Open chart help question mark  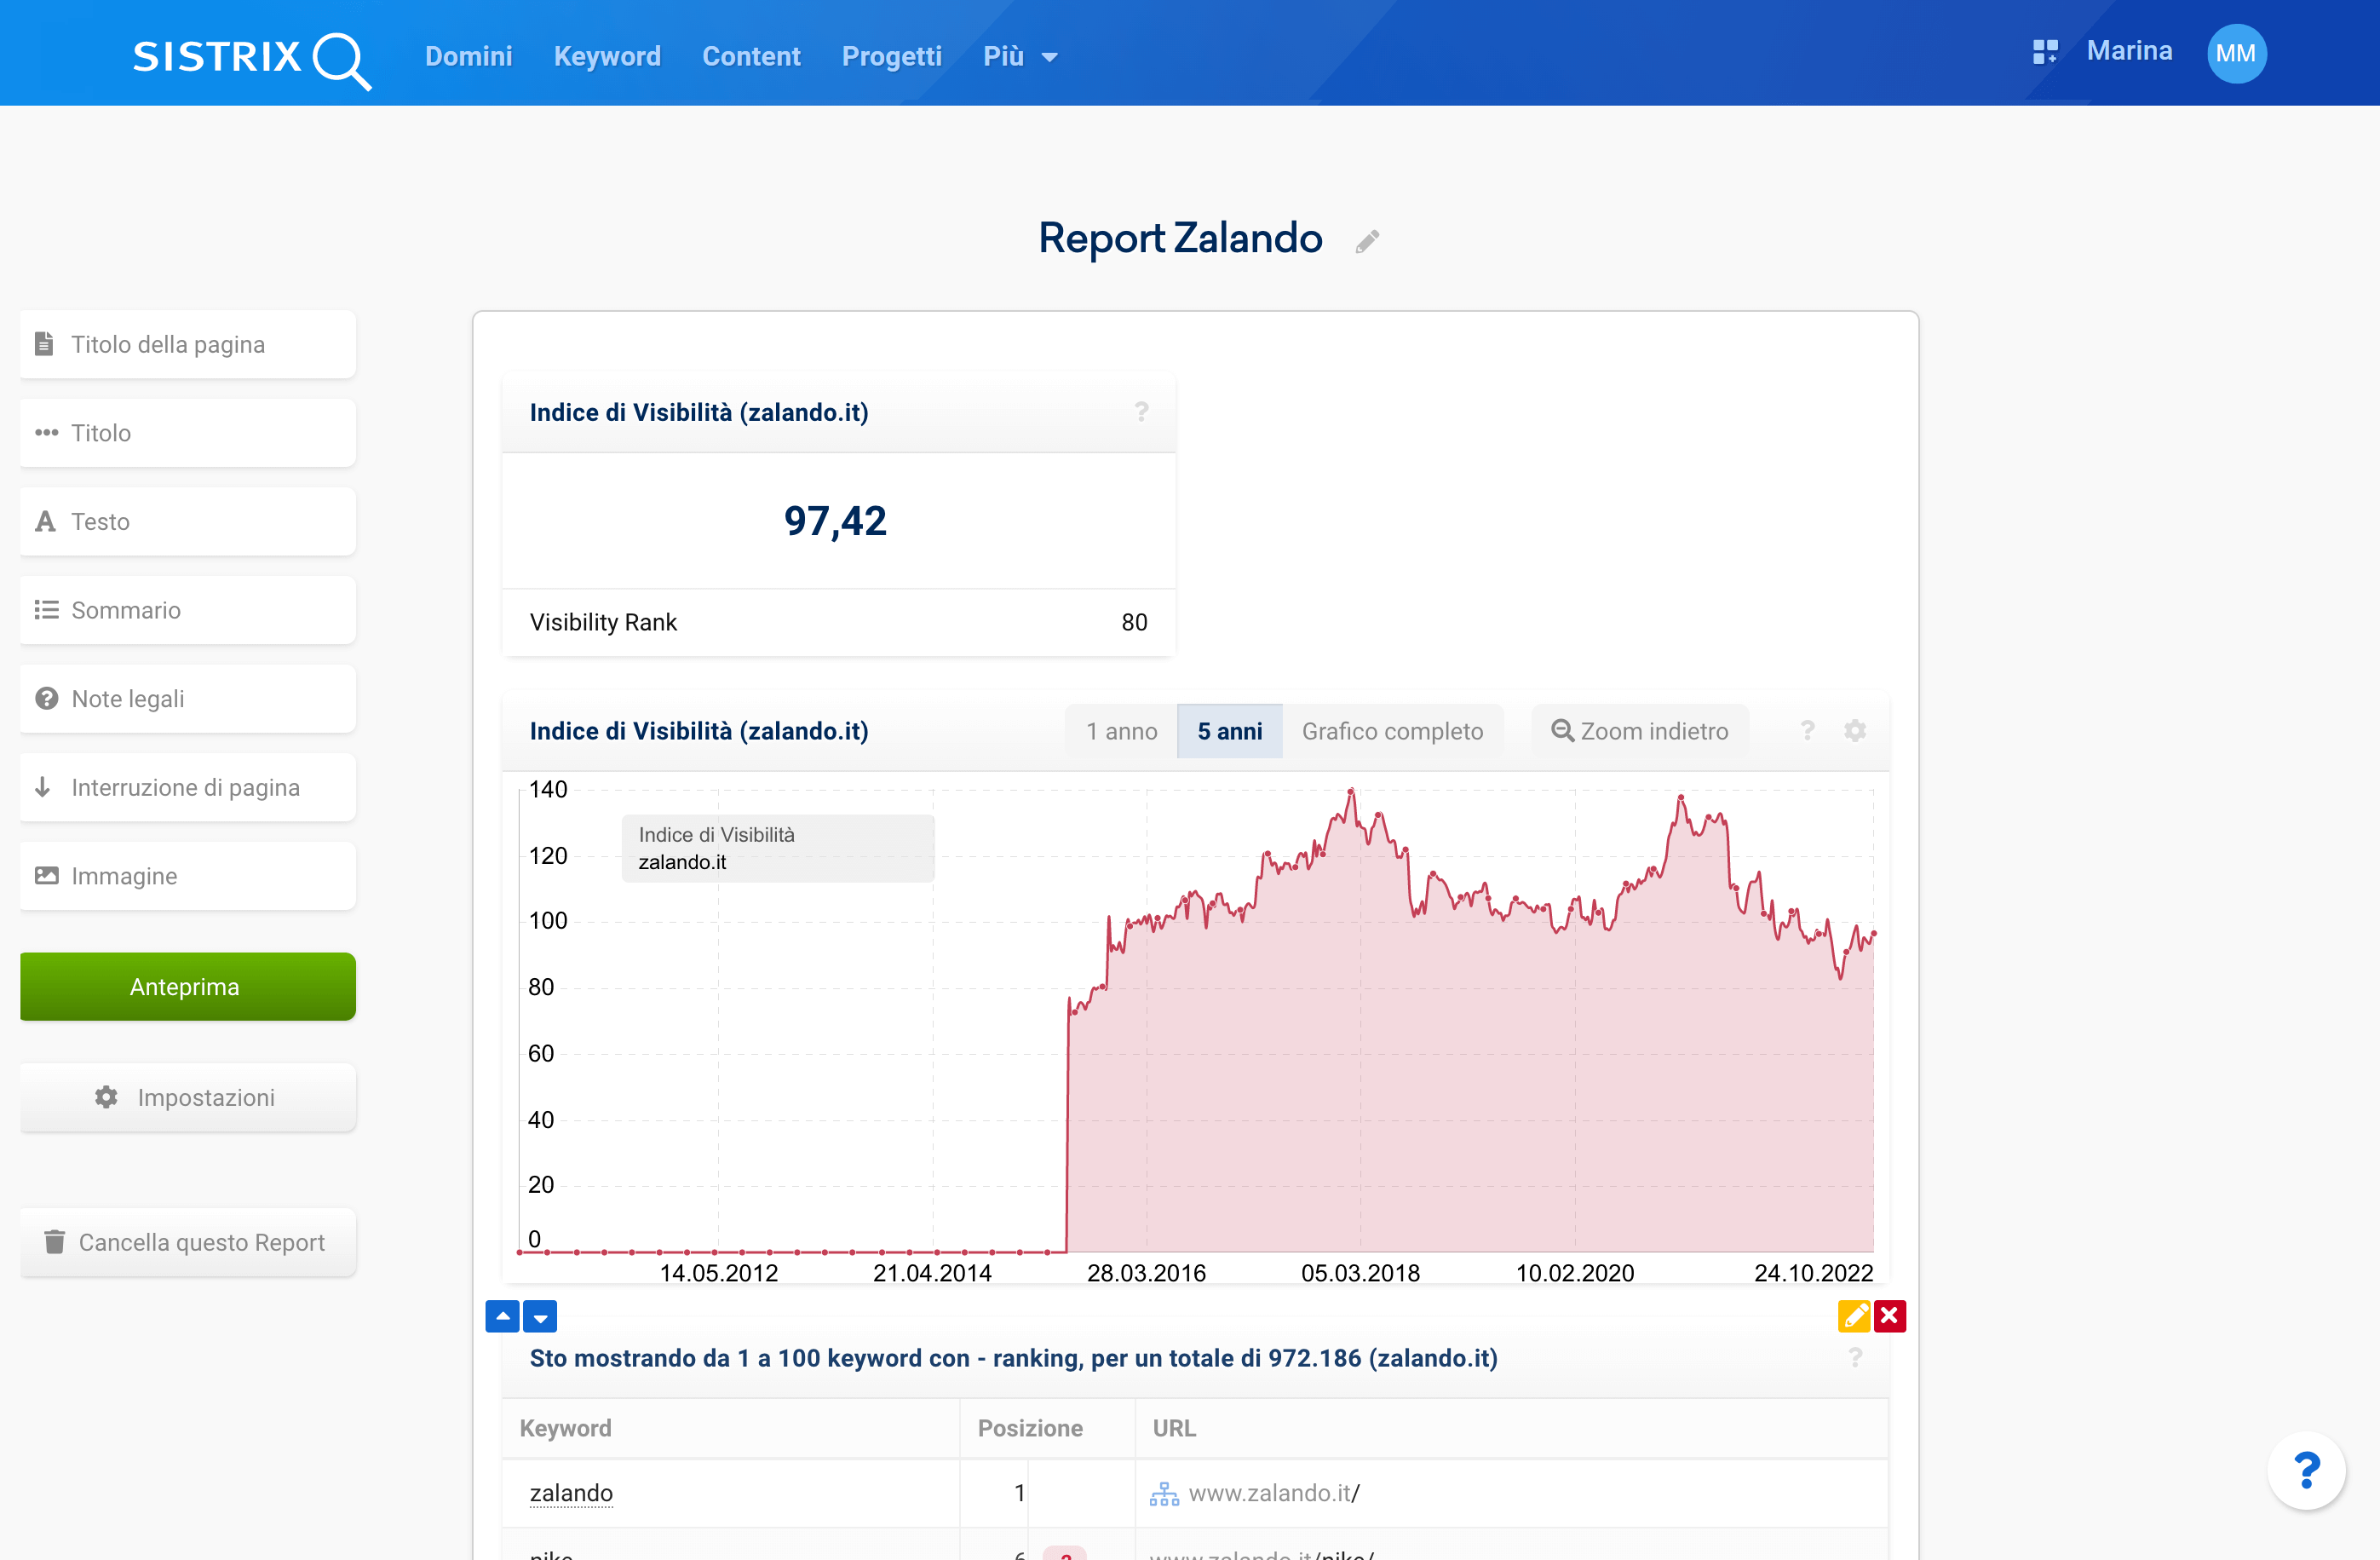point(1807,731)
